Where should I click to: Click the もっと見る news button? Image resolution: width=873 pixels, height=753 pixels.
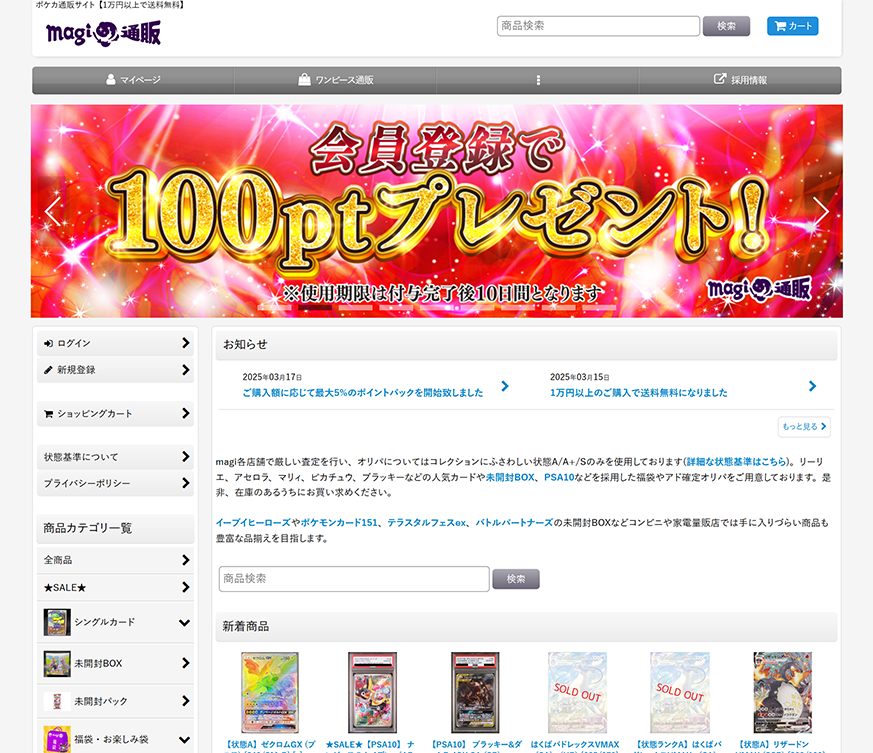pos(804,427)
